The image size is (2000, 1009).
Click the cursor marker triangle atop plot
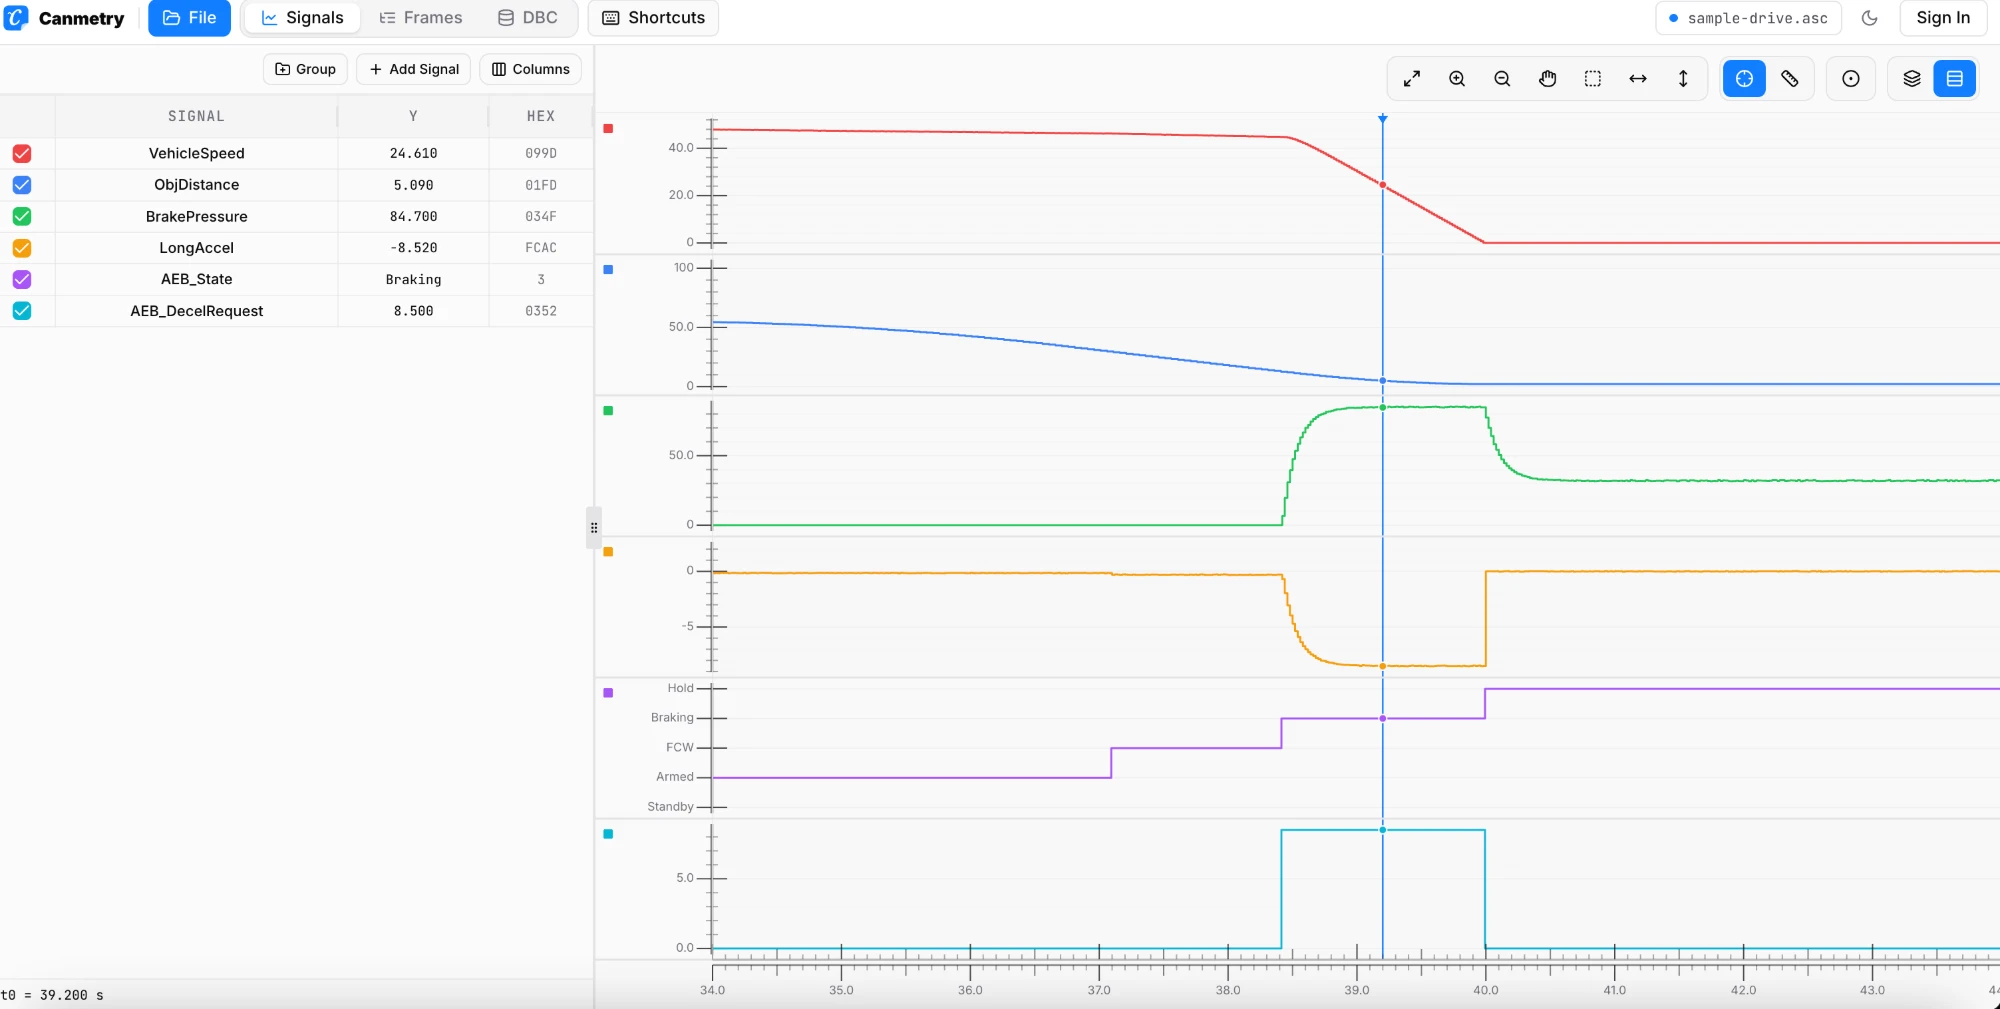coord(1383,119)
